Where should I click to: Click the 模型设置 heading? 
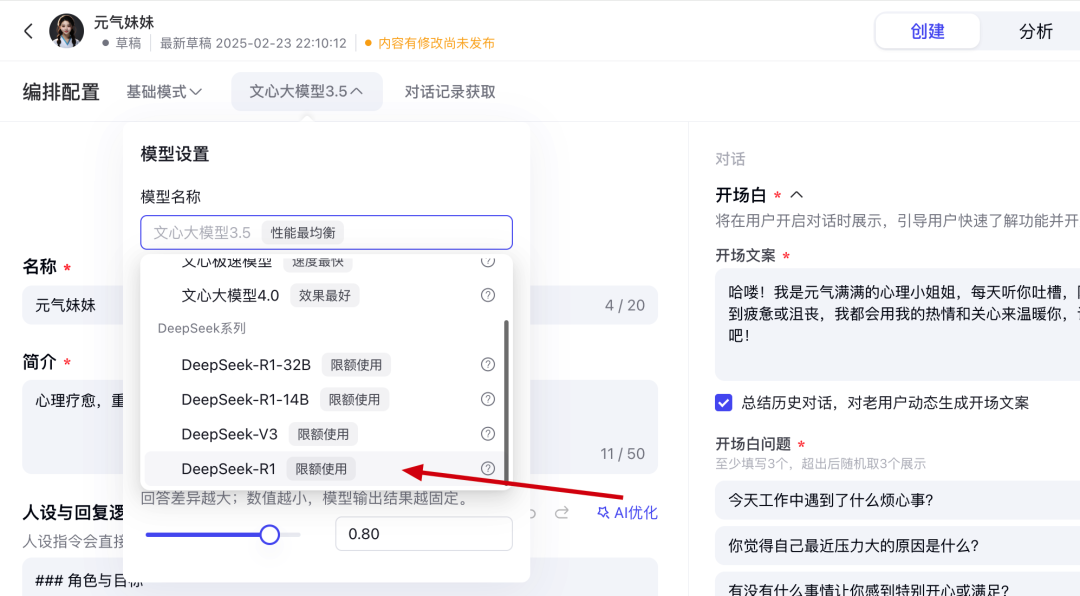[x=175, y=154]
